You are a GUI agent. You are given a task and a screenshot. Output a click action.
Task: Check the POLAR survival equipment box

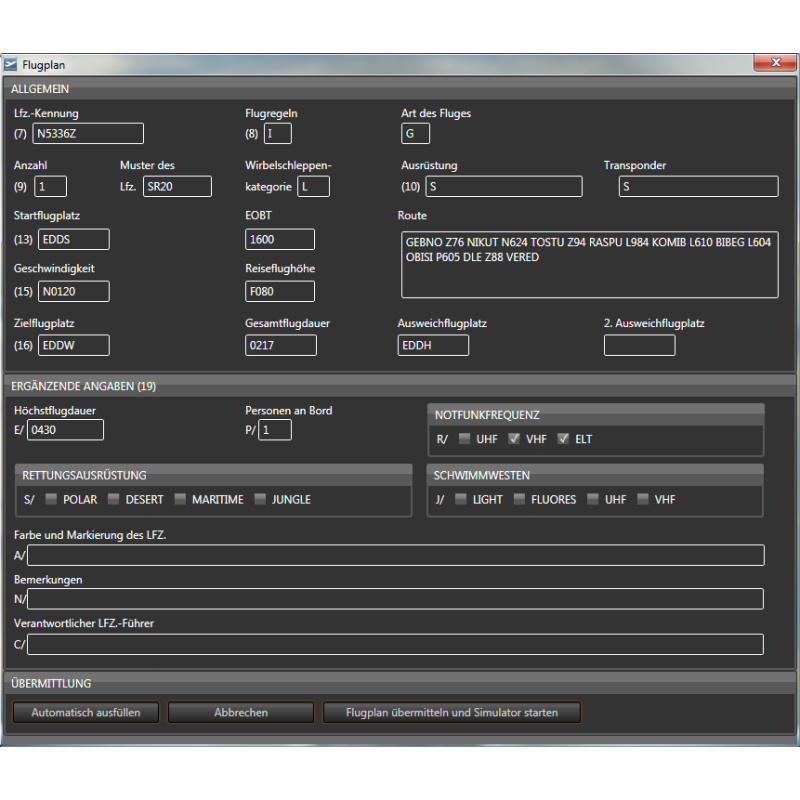point(50,499)
